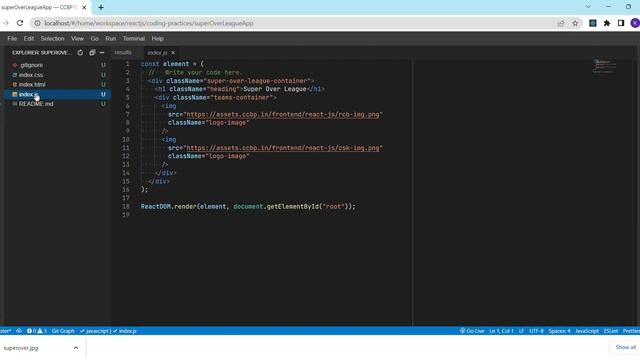
Task: Click the Prettier status item
Action: pyautogui.click(x=631, y=331)
